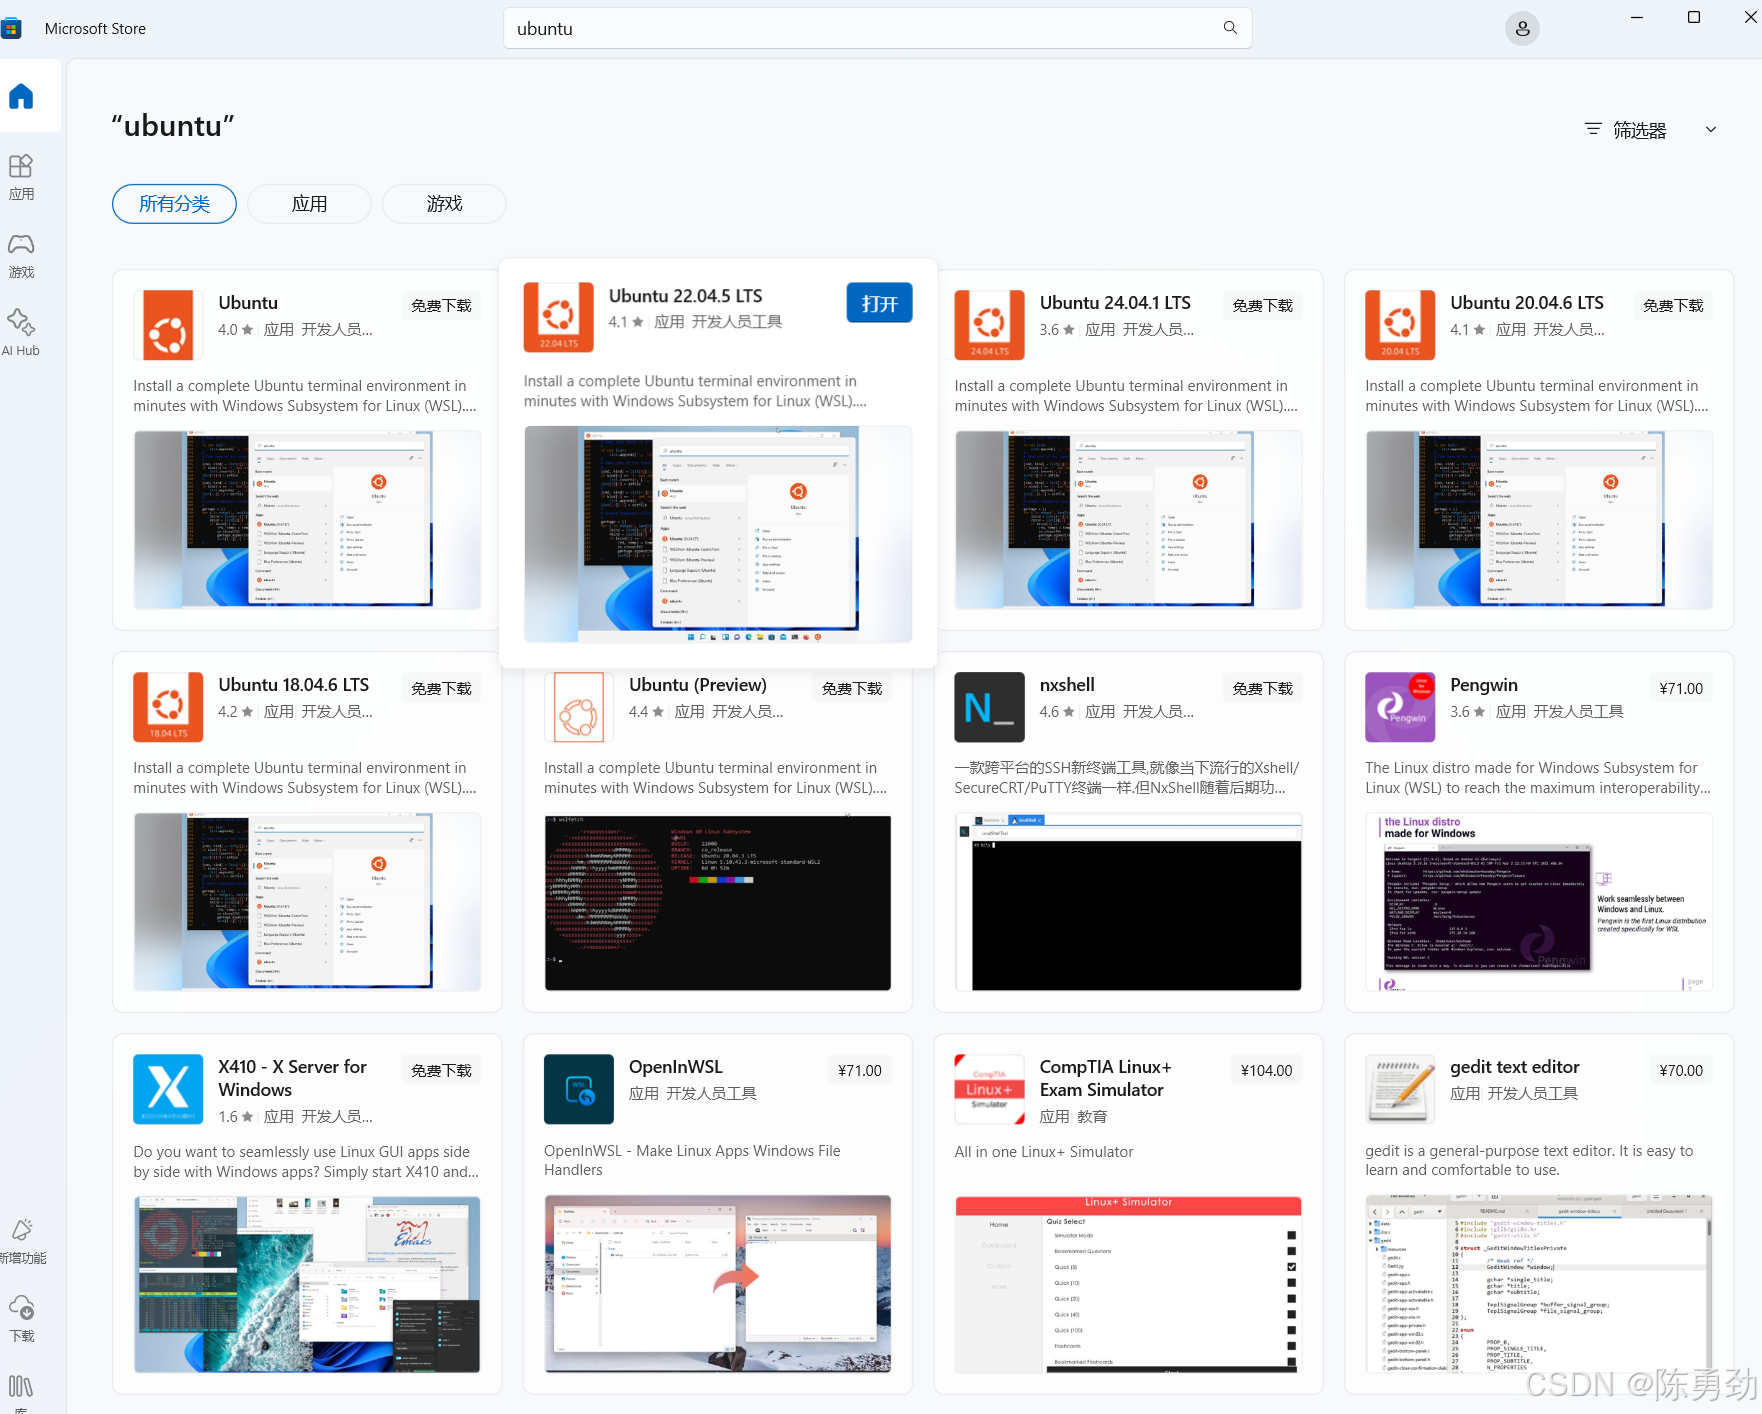Maximize the Microsoft Store window
This screenshot has height=1414, width=1762.
1694,17
